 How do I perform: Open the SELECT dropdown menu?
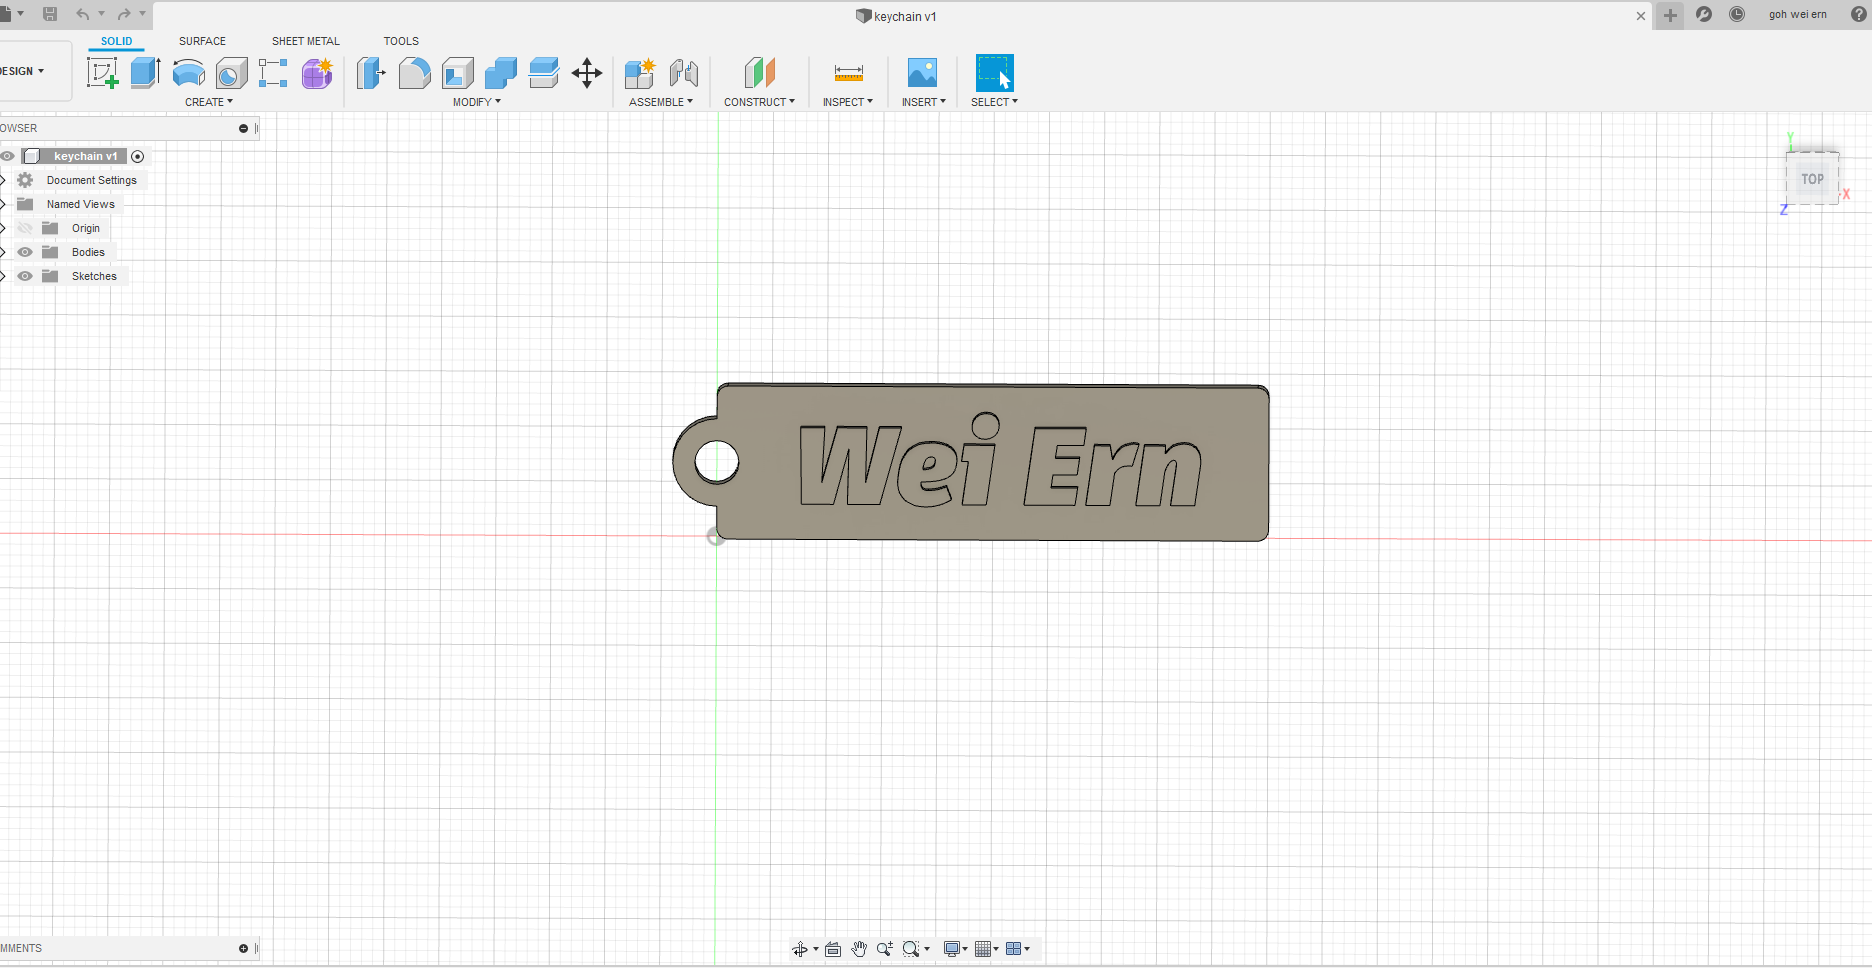[x=994, y=102]
